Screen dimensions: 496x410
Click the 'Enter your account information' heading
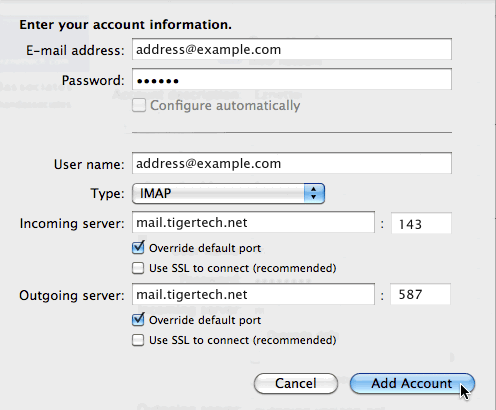[125, 25]
